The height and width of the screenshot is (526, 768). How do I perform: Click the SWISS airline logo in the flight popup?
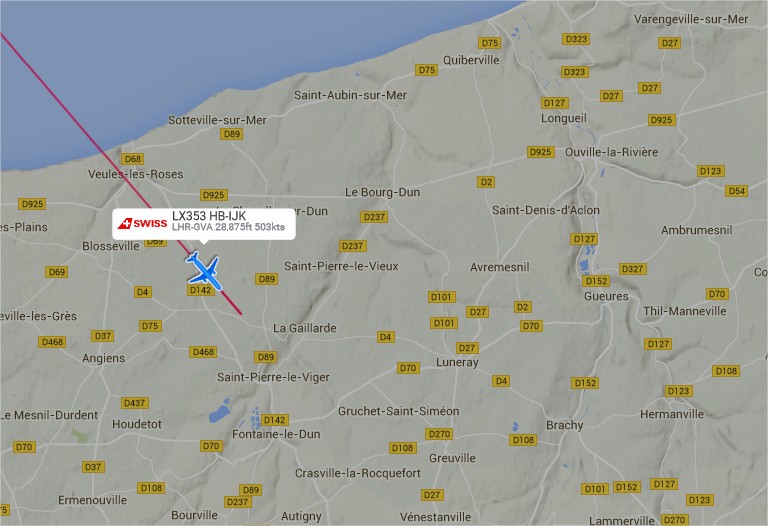[x=142, y=223]
